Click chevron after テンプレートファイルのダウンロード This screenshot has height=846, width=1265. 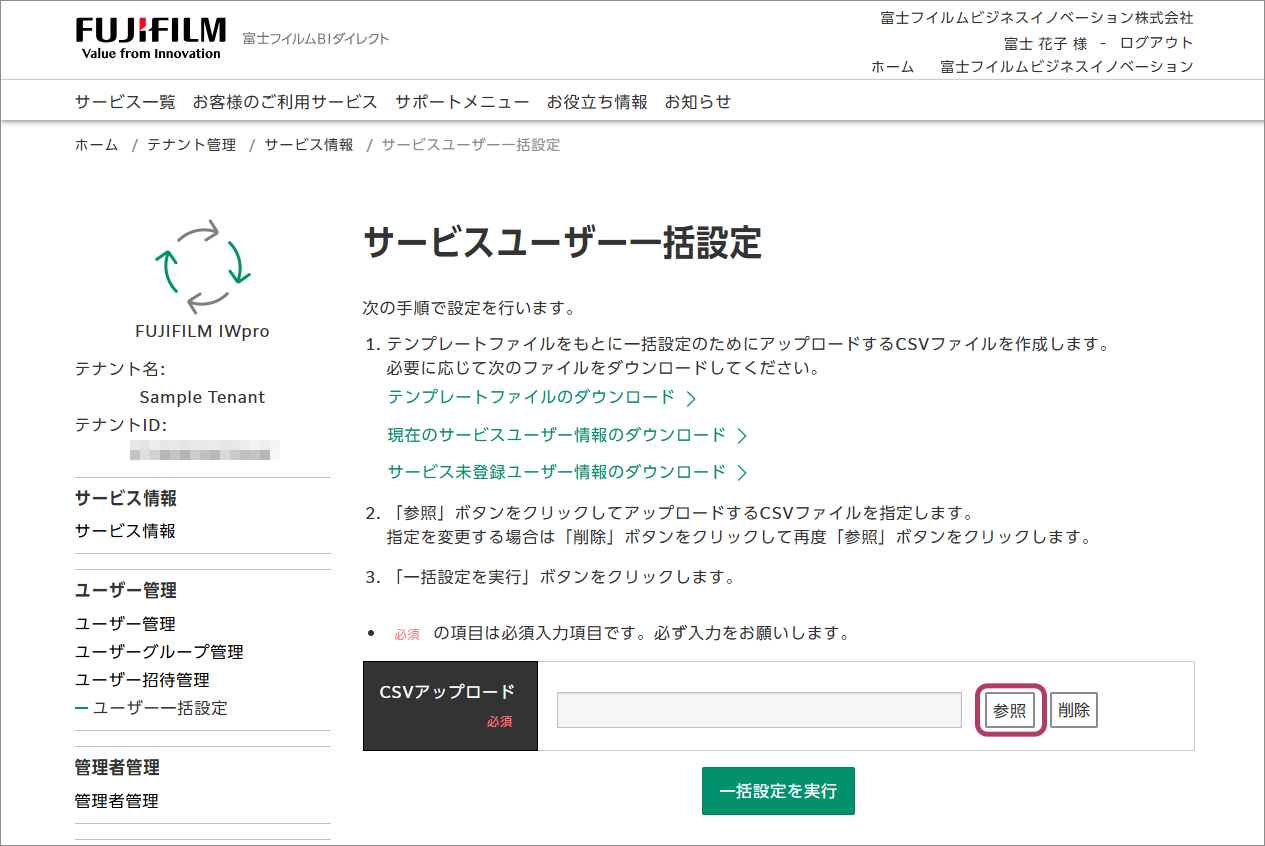[x=691, y=398]
